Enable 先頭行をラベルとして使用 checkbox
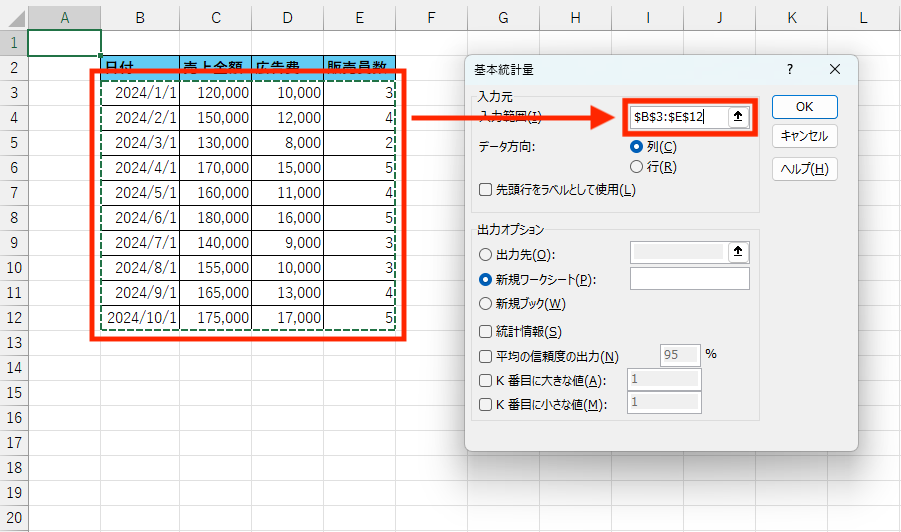 coord(486,190)
